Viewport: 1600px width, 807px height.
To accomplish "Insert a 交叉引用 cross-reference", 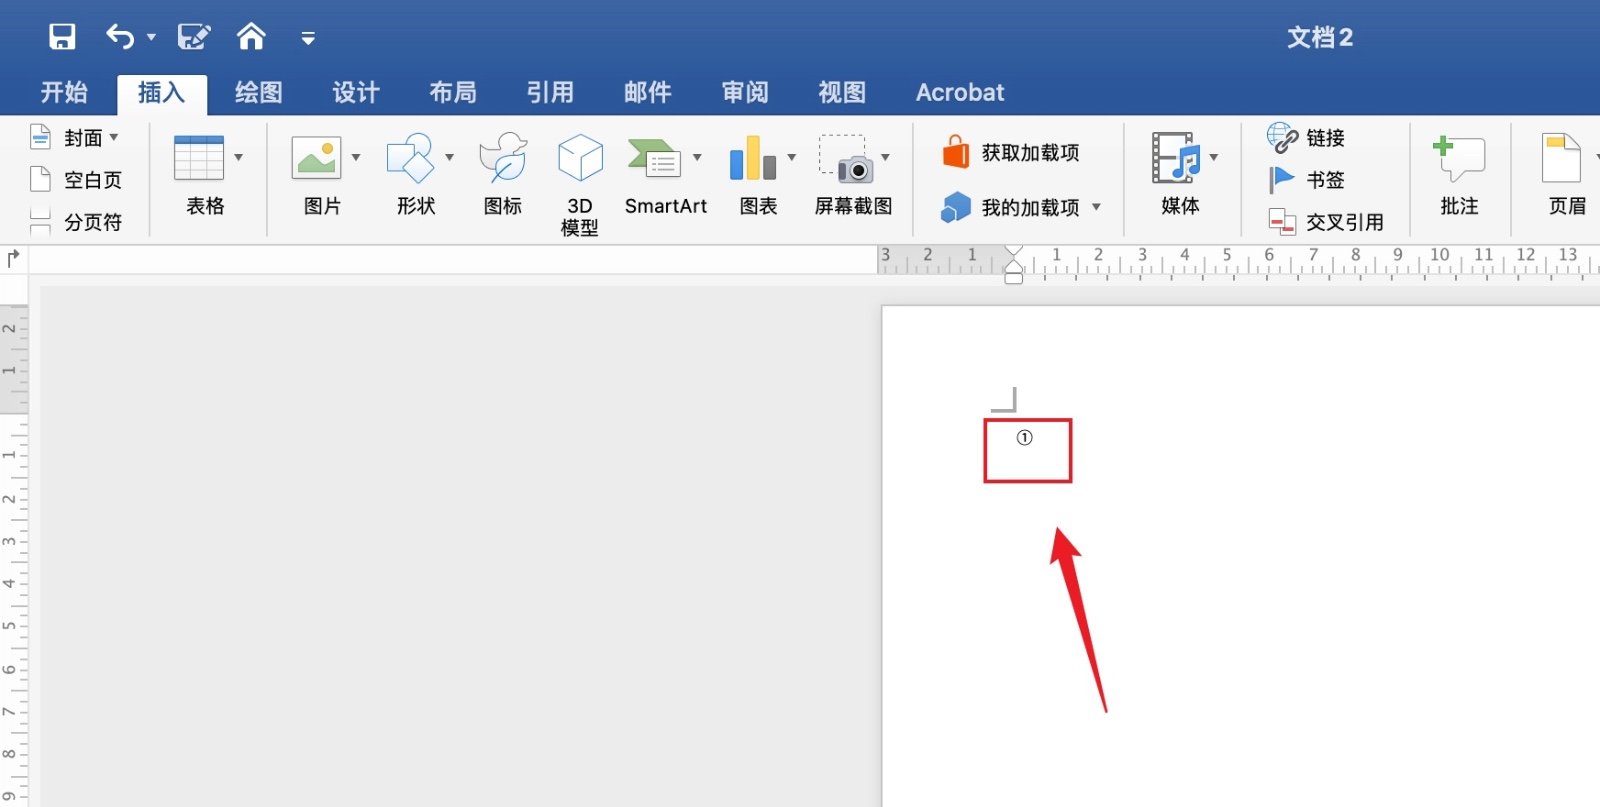I will (x=1326, y=222).
